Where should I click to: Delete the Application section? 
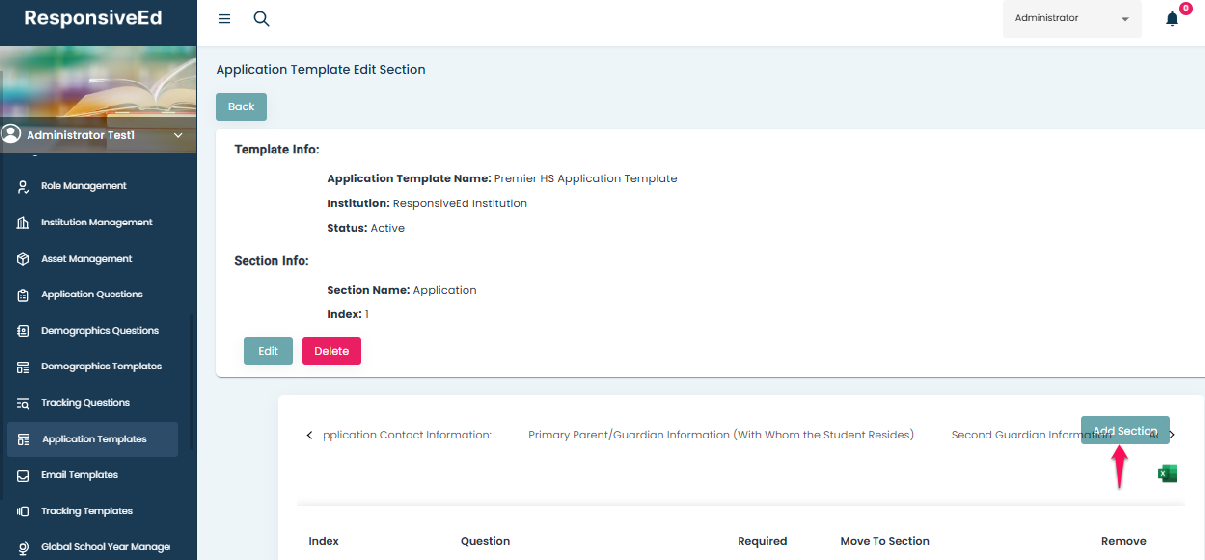[331, 351]
